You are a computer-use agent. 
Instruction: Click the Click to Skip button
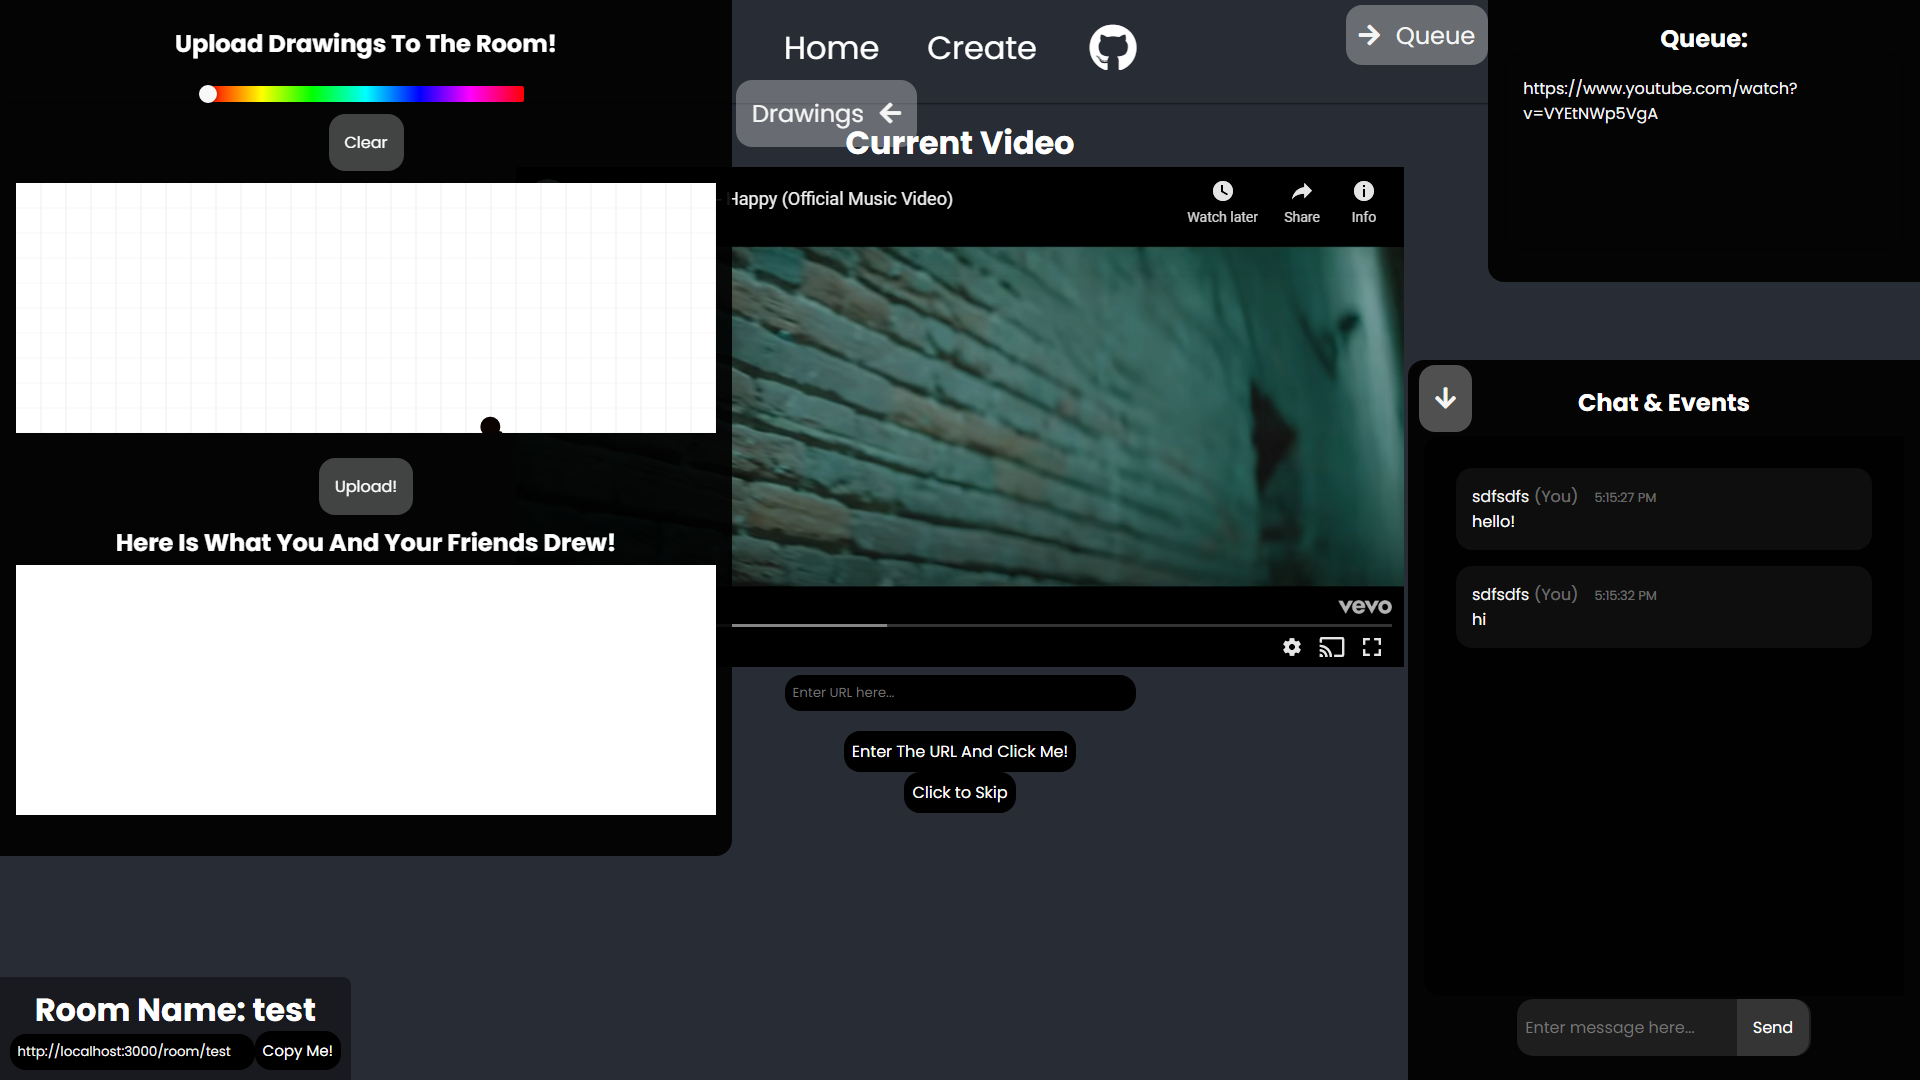[959, 793]
